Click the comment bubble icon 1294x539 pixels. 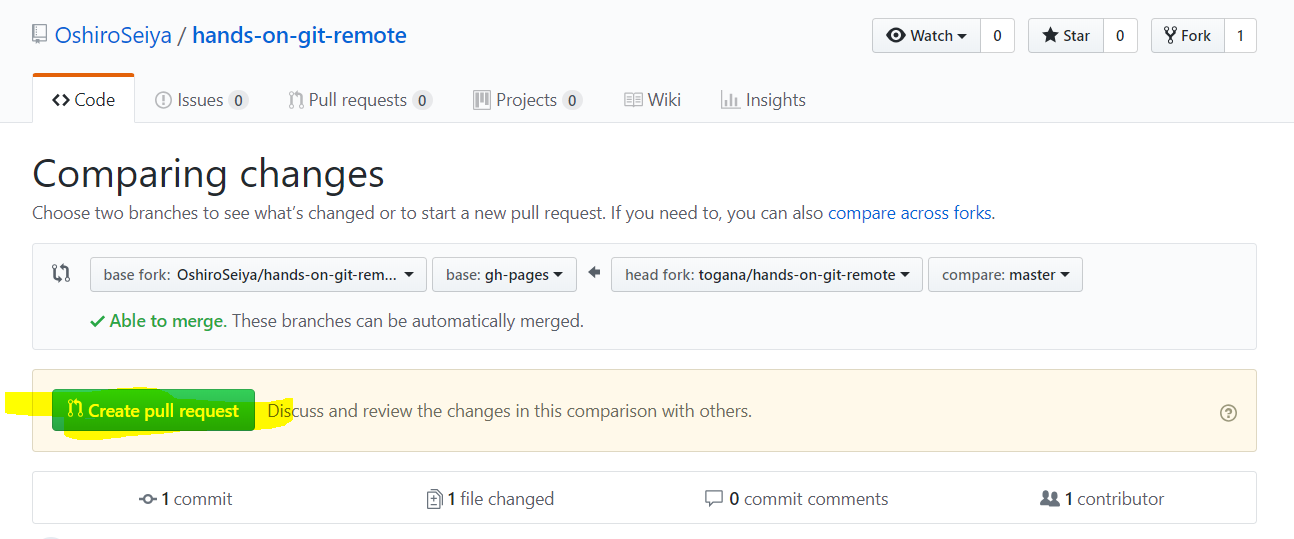tap(714, 498)
